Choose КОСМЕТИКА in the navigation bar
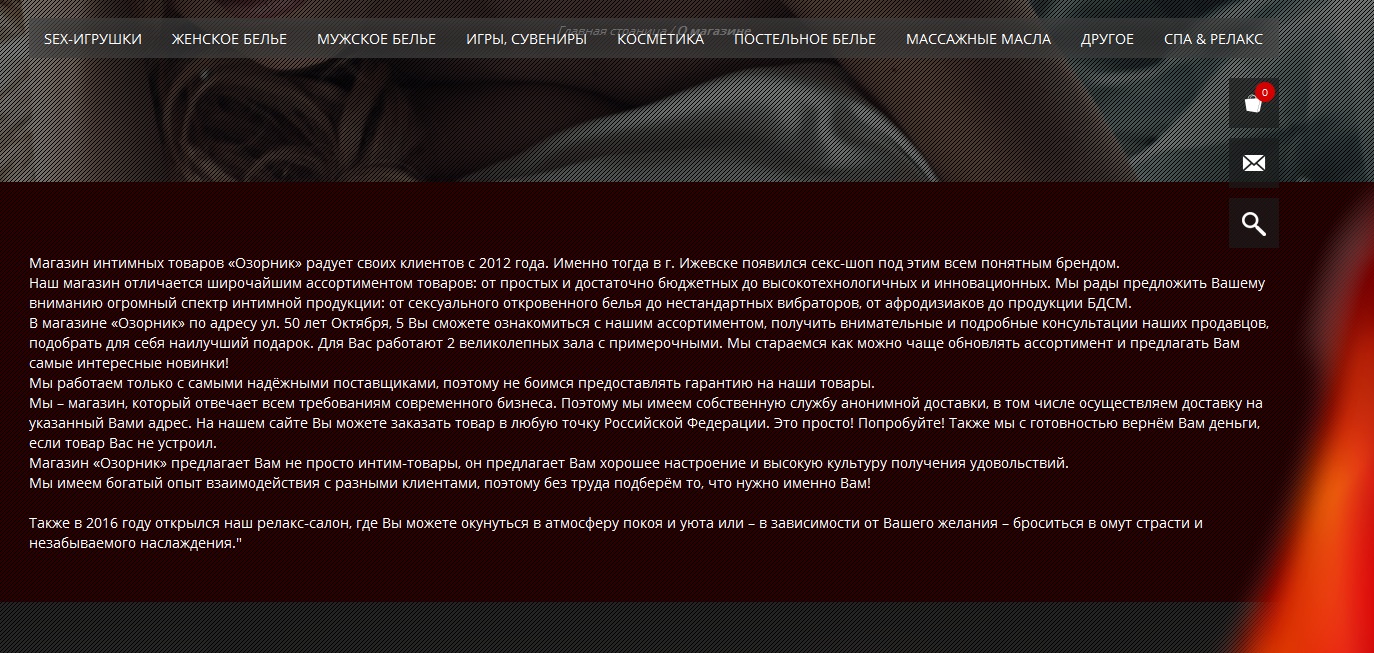The height and width of the screenshot is (653, 1374). [x=660, y=39]
